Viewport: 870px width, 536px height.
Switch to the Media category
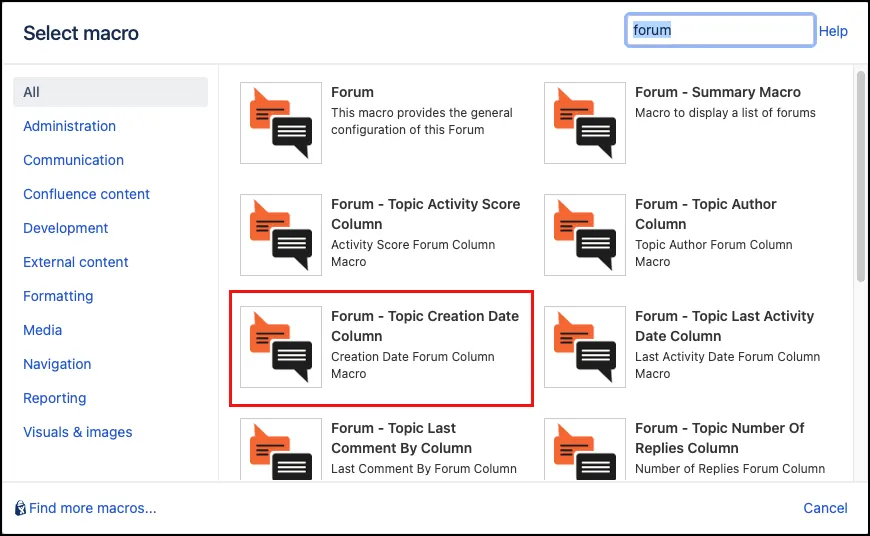[43, 330]
